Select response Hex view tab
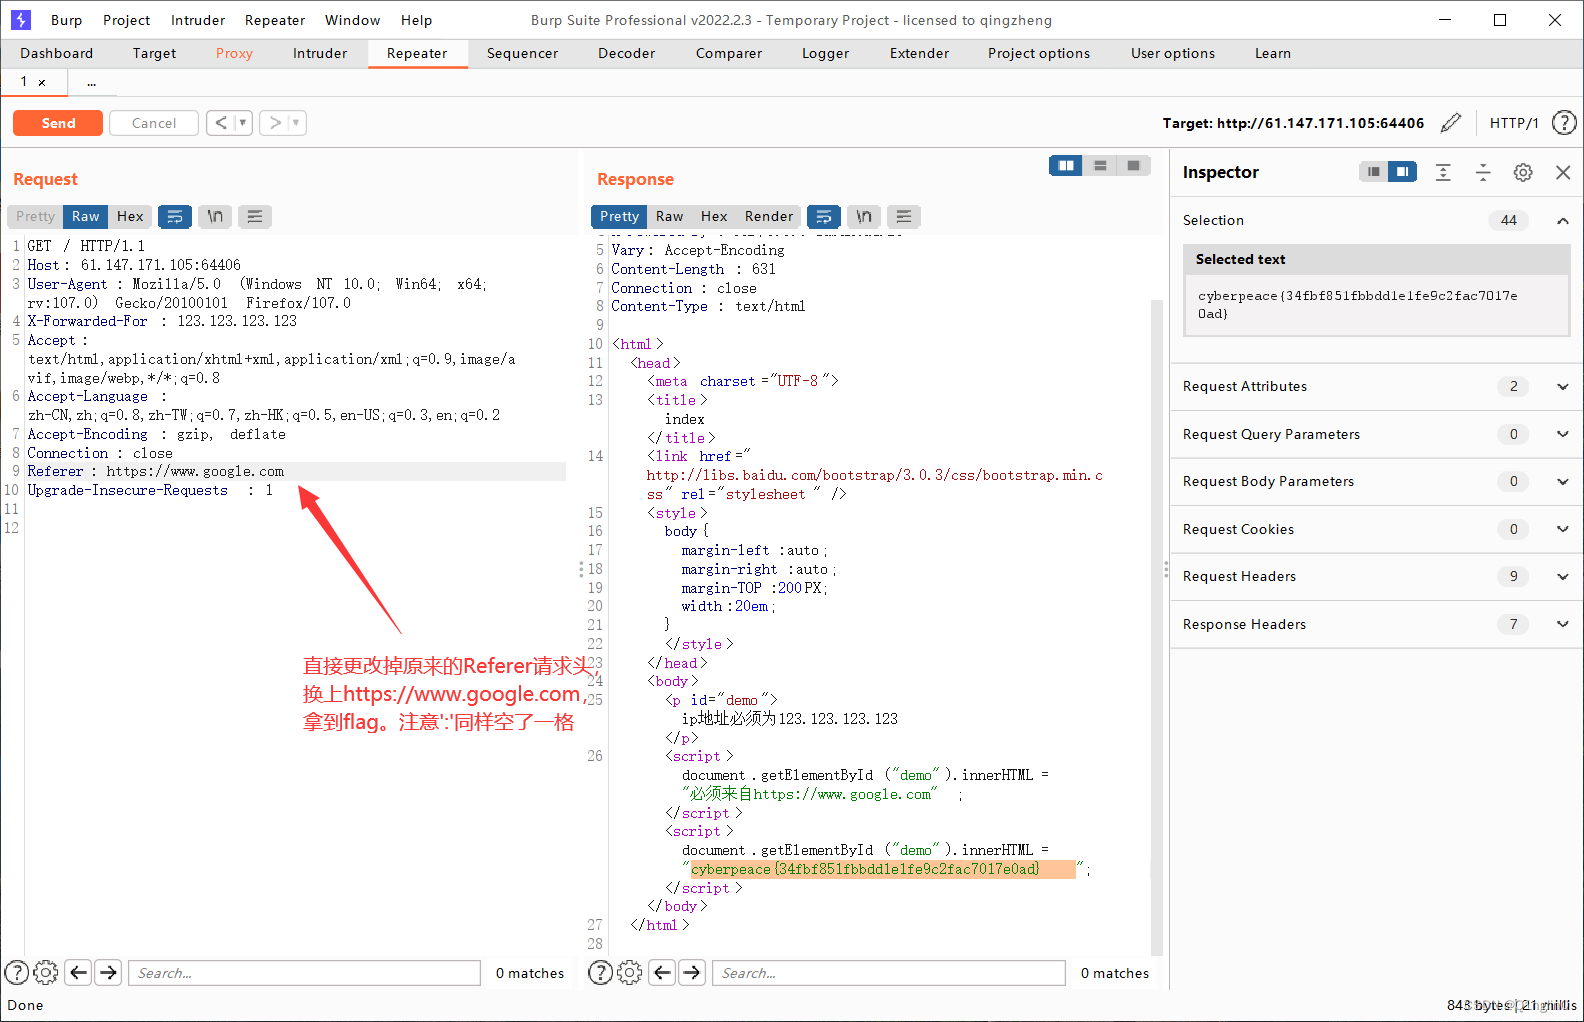The image size is (1584, 1022). point(714,216)
